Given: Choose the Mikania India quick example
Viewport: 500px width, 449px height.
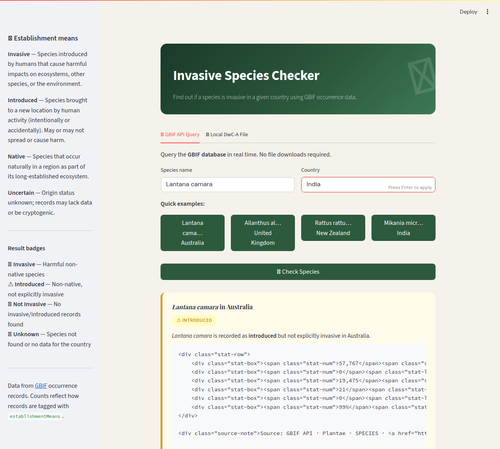Looking at the screenshot, I should [x=403, y=228].
